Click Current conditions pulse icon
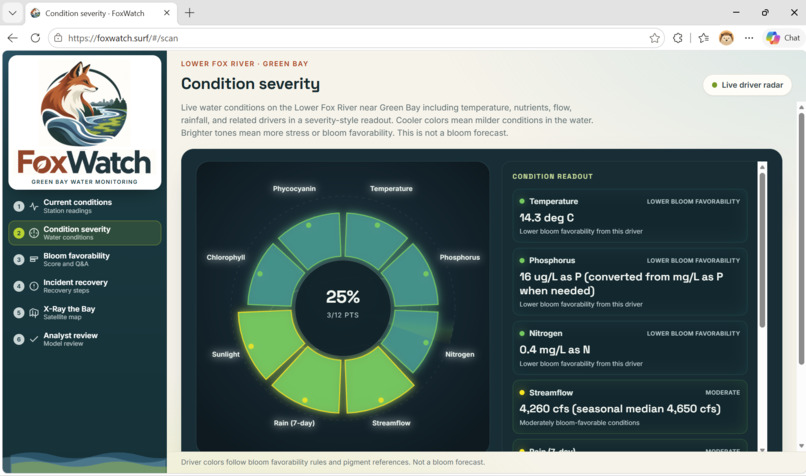This screenshot has width=806, height=476. tap(34, 207)
